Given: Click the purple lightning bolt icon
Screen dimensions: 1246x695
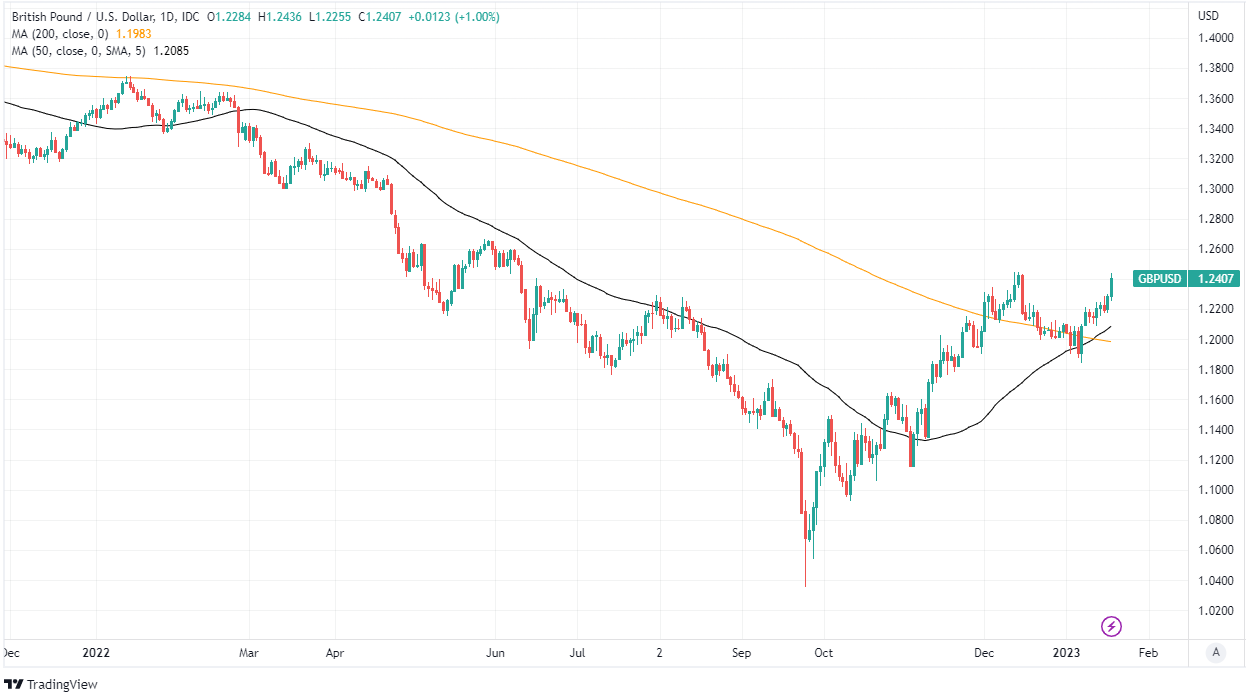Looking at the screenshot, I should 1111,627.
